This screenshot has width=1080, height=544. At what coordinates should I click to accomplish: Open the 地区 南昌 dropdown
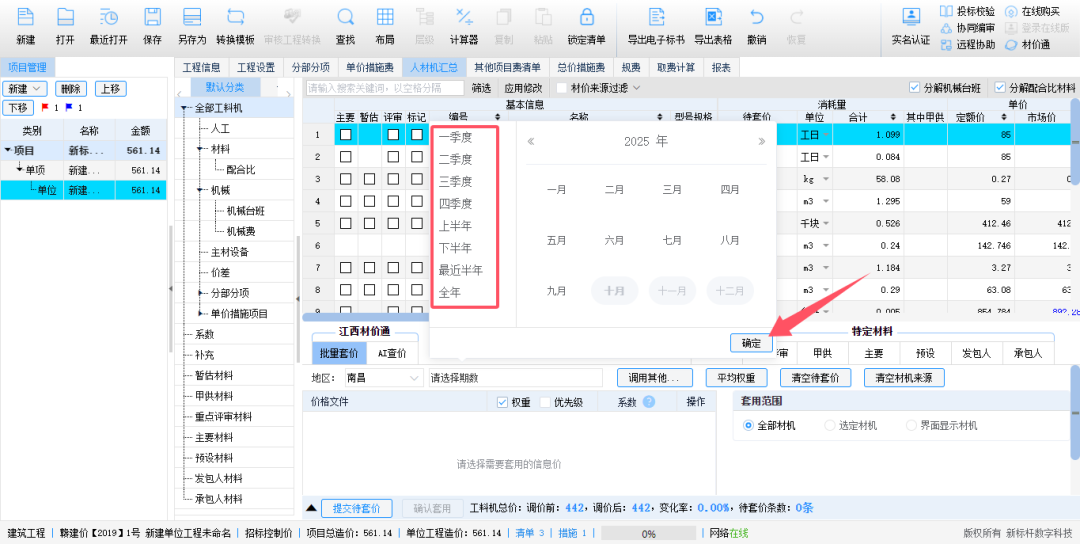(384, 378)
